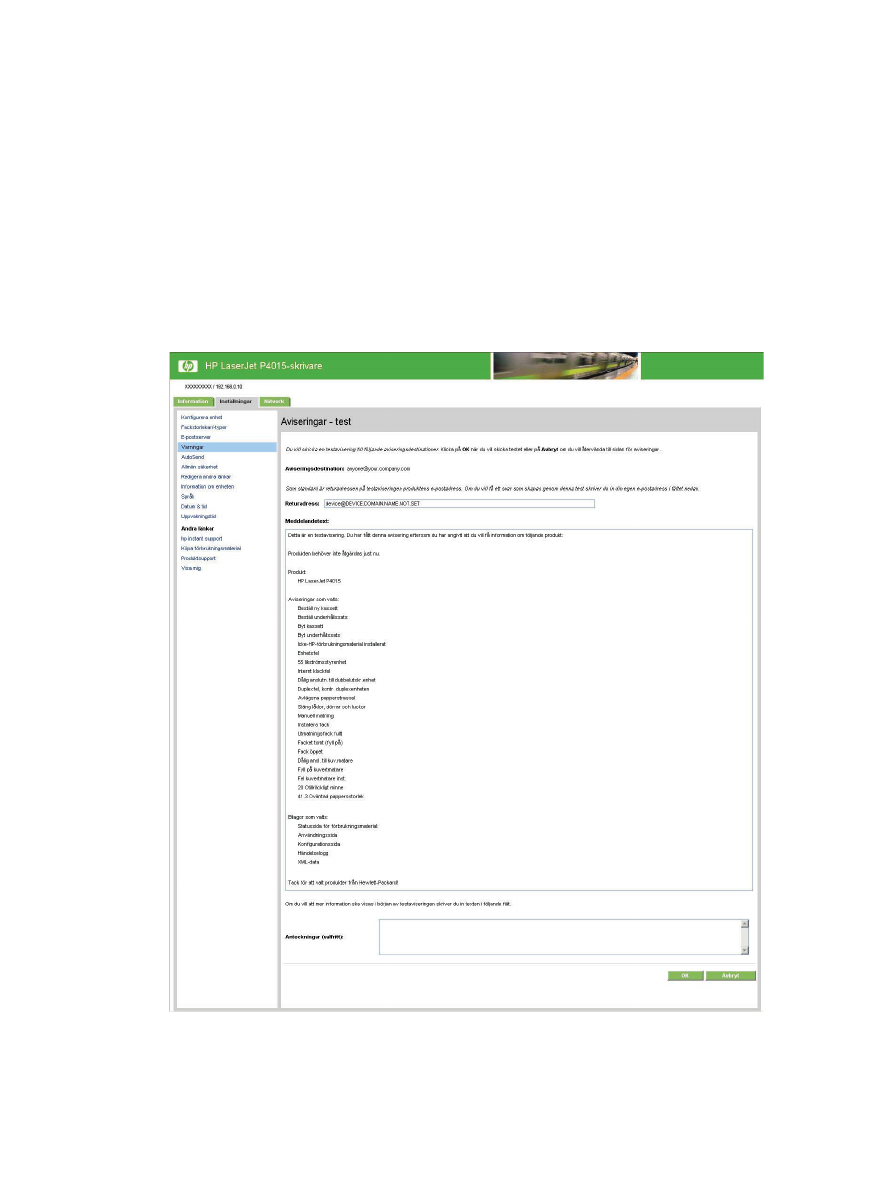Open the E-postserver settings link
The height and width of the screenshot is (1188, 893).
(195, 437)
